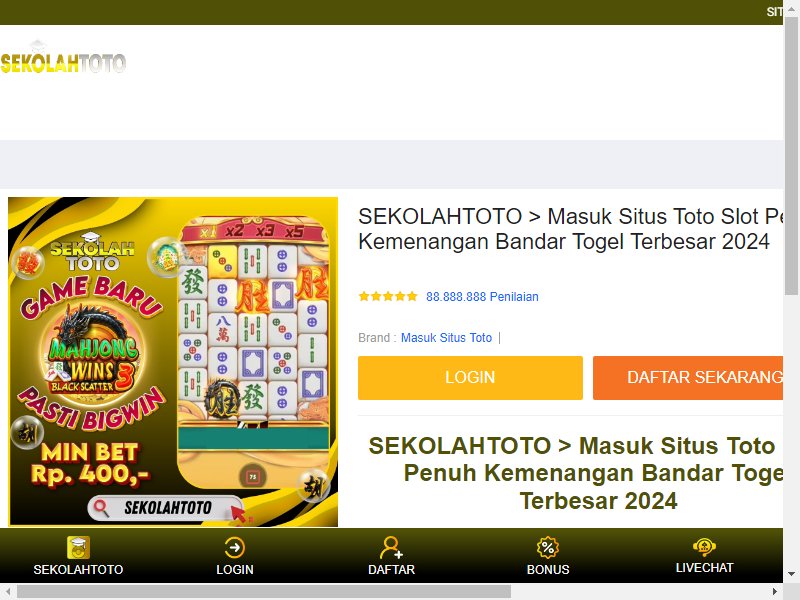800x600 pixels.
Task: Click the vertical scrollbar thumb
Action: tap(791, 155)
